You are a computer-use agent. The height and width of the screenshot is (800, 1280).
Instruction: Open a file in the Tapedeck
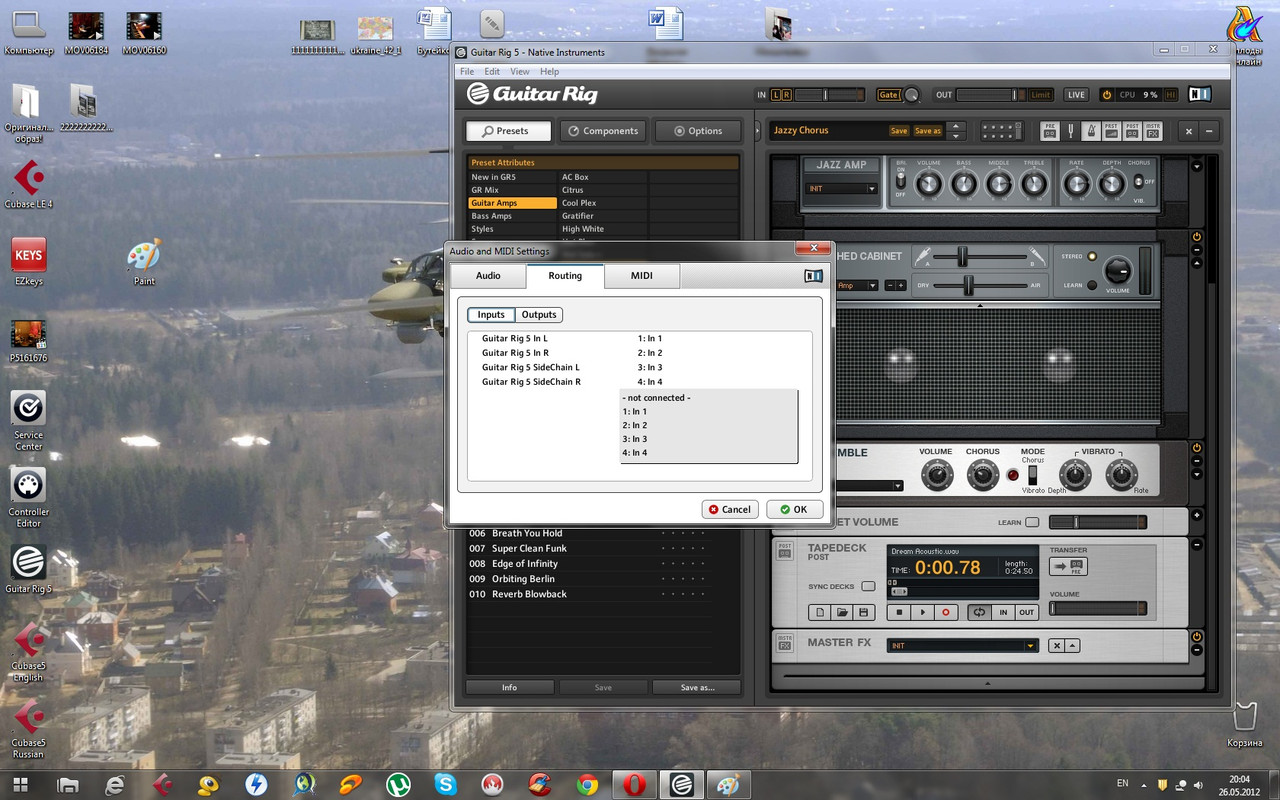click(841, 612)
